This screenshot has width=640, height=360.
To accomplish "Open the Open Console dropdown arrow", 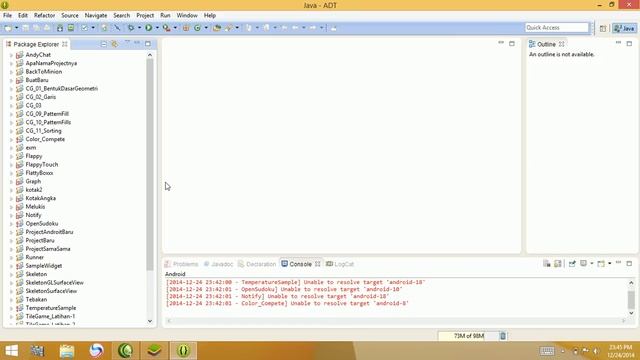I will (609, 264).
